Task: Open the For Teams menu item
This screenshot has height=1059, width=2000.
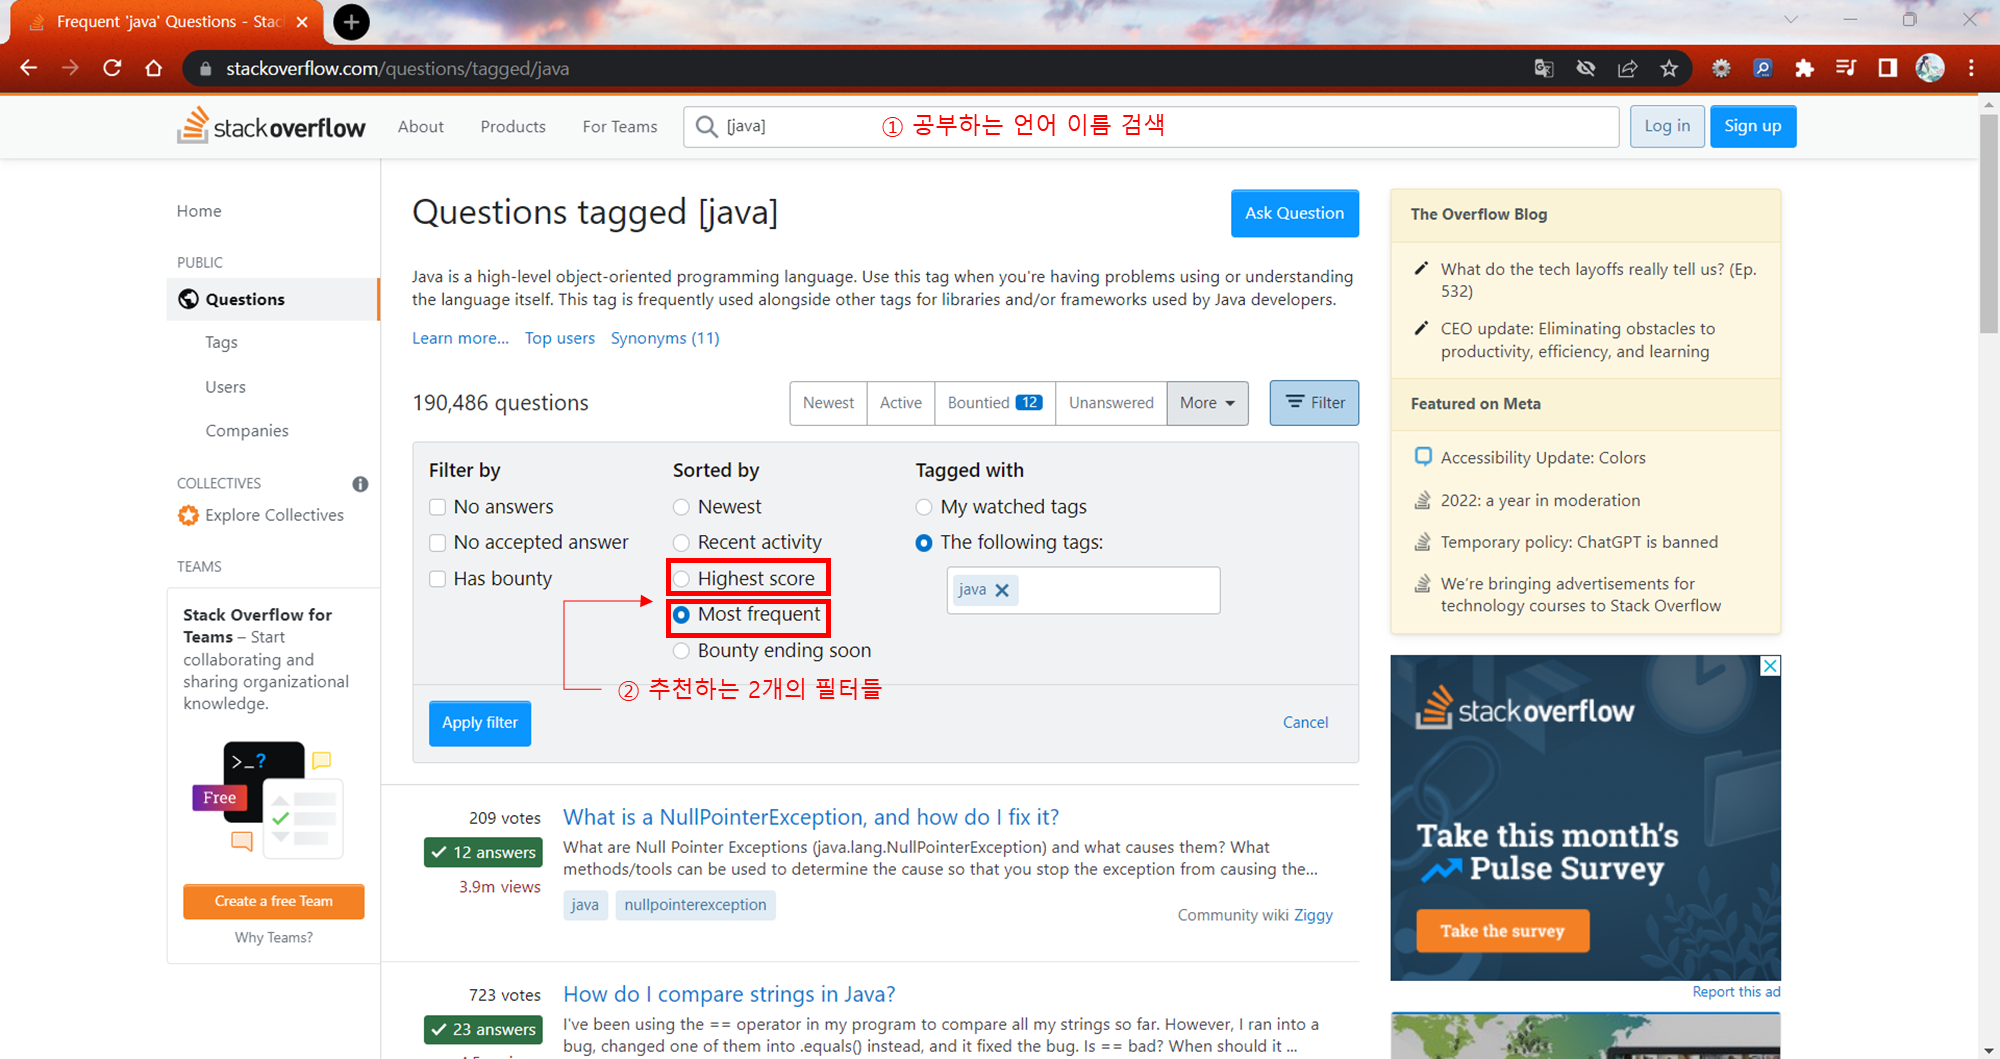Action: (620, 127)
